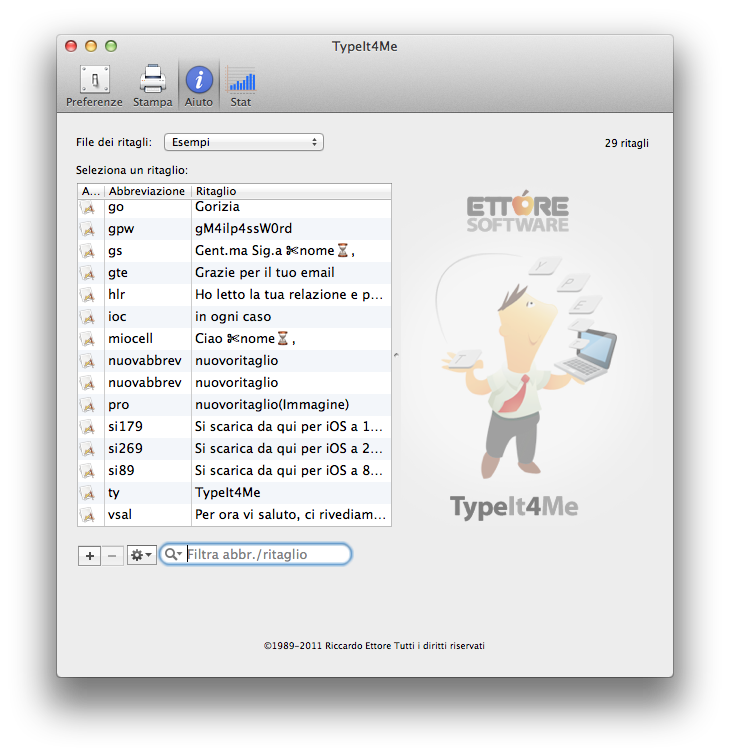Sort by the Abbreviazione column header
This screenshot has width=730, height=756.
tap(148, 191)
